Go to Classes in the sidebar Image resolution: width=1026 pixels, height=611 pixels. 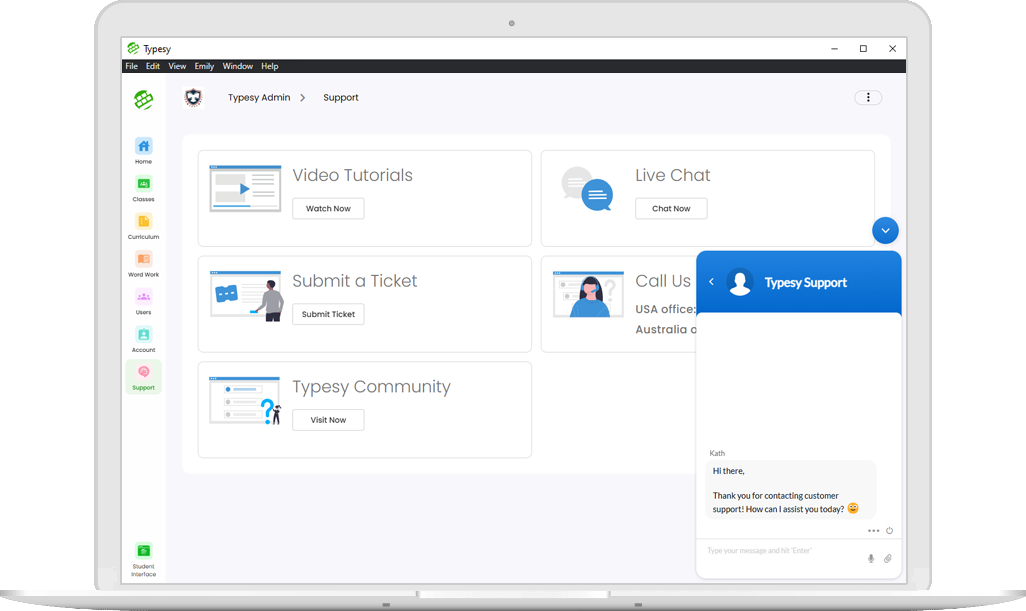tap(143, 188)
